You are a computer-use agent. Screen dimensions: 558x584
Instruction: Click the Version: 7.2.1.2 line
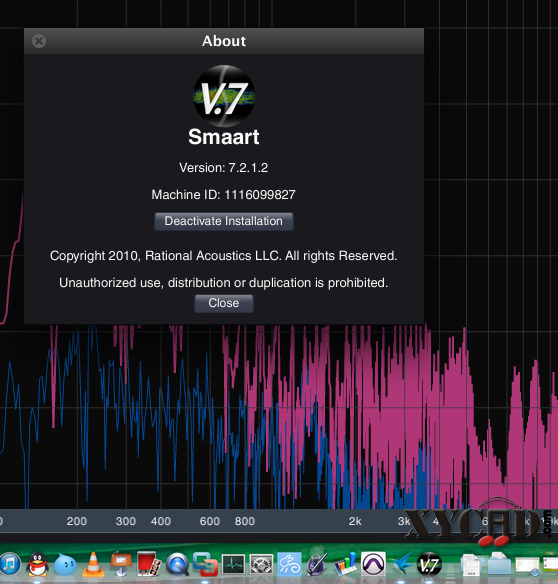coord(224,168)
